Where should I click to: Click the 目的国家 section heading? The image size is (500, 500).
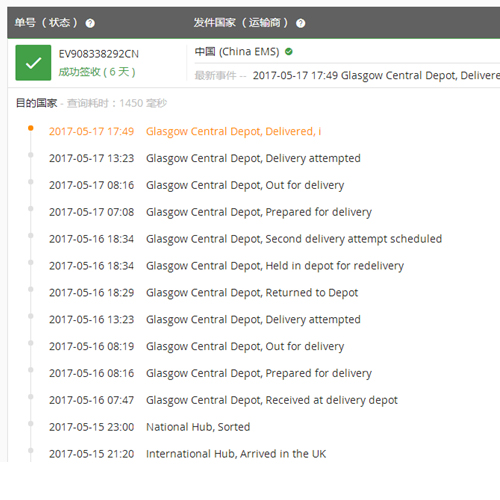(x=37, y=103)
